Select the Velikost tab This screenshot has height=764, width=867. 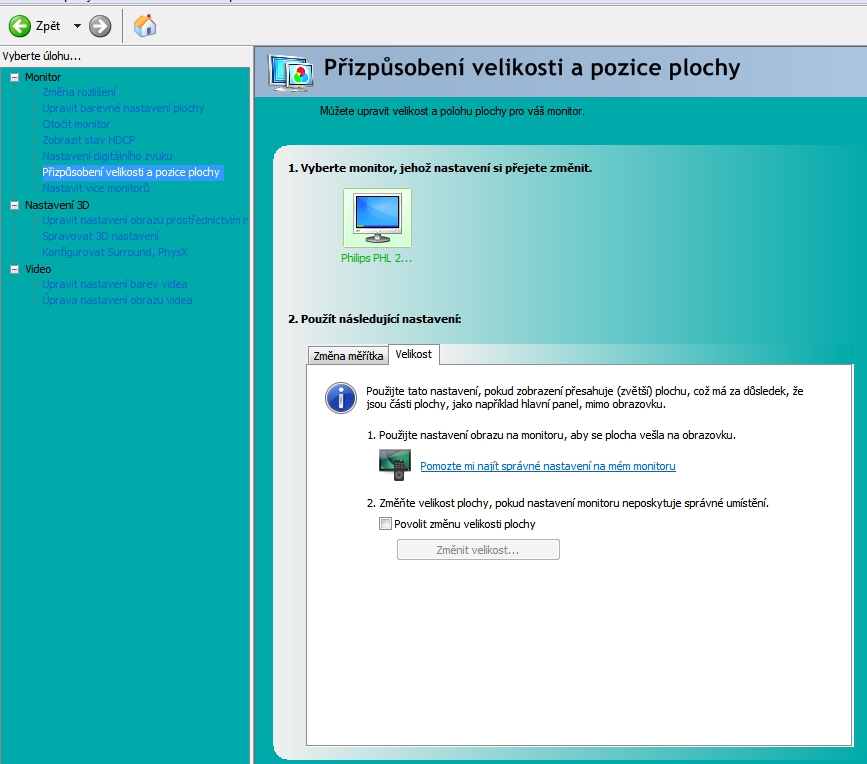[414, 354]
